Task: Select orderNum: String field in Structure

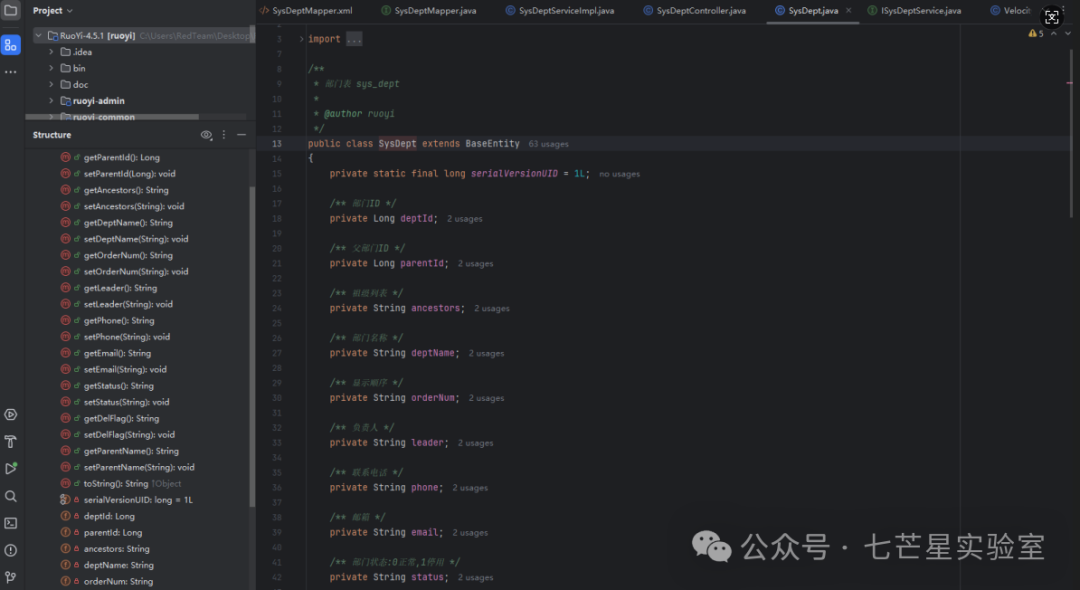Action: [118, 582]
